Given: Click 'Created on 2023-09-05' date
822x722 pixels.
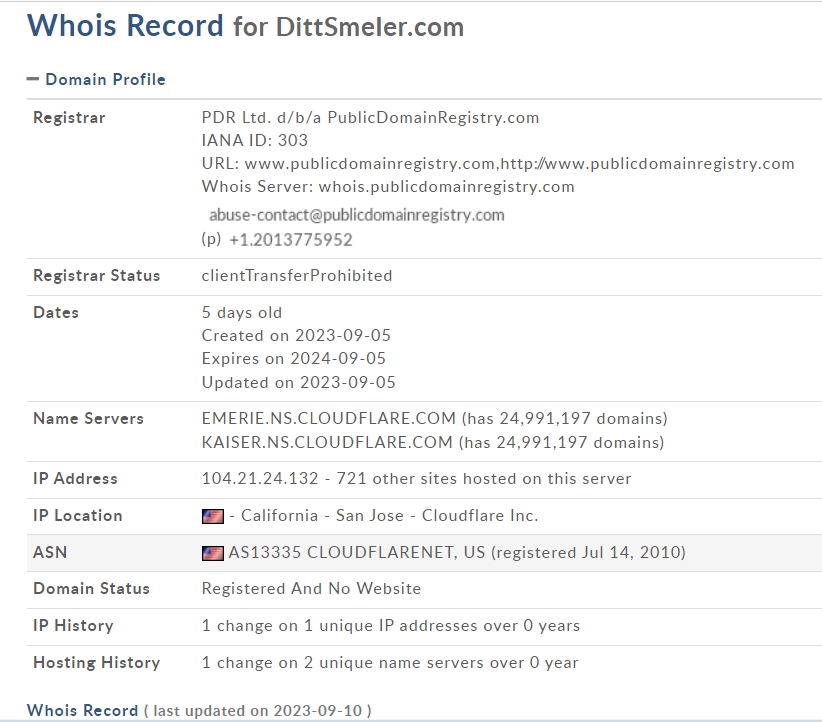Looking at the screenshot, I should point(296,336).
